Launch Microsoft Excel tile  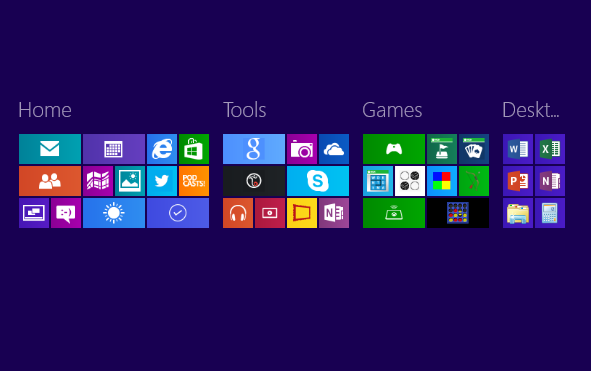550,149
